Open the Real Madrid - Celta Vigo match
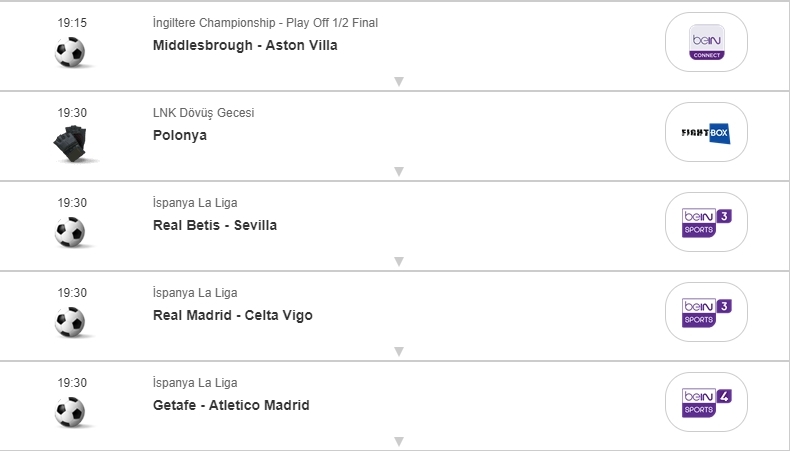Screen dimensions: 791x451 [x=232, y=315]
